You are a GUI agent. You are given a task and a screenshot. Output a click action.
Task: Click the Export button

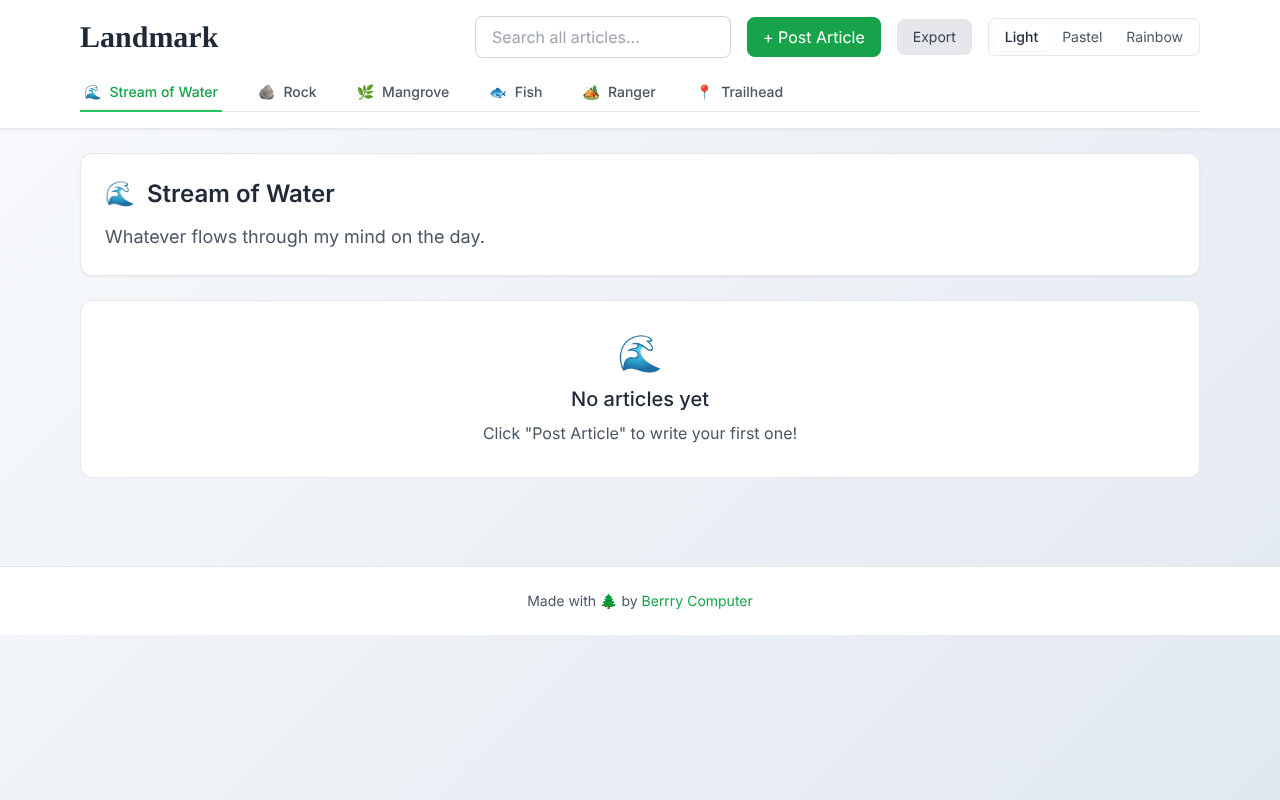coord(934,37)
